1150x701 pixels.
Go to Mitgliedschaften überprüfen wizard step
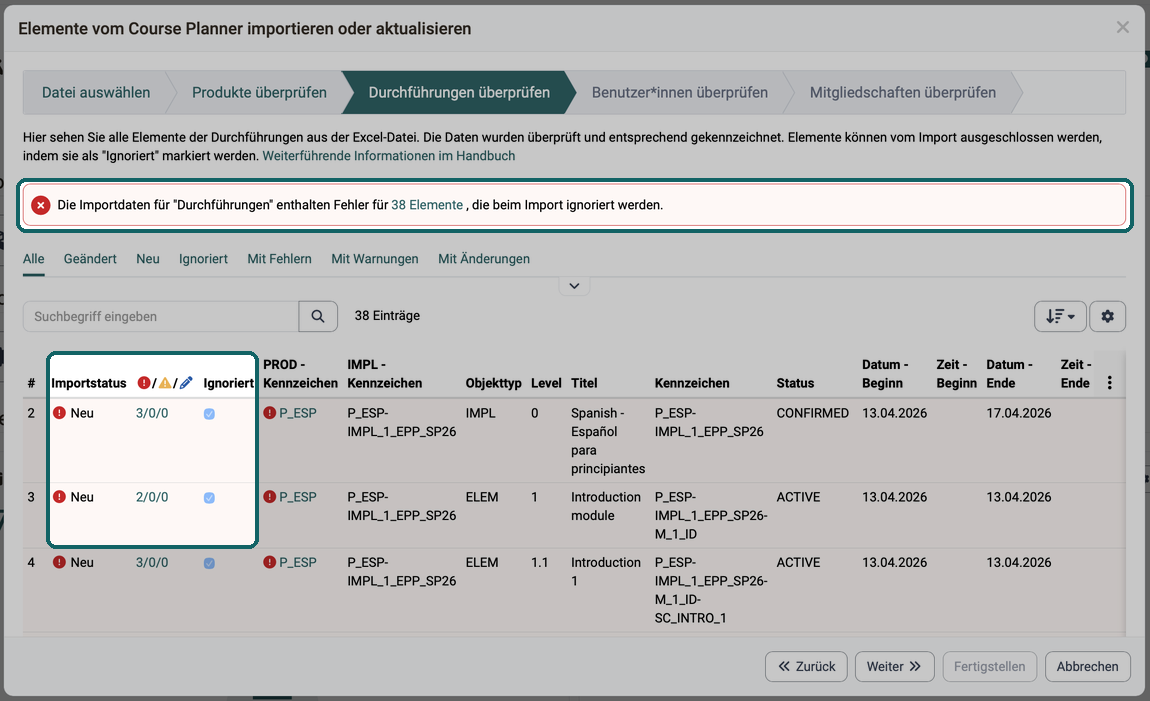[903, 92]
